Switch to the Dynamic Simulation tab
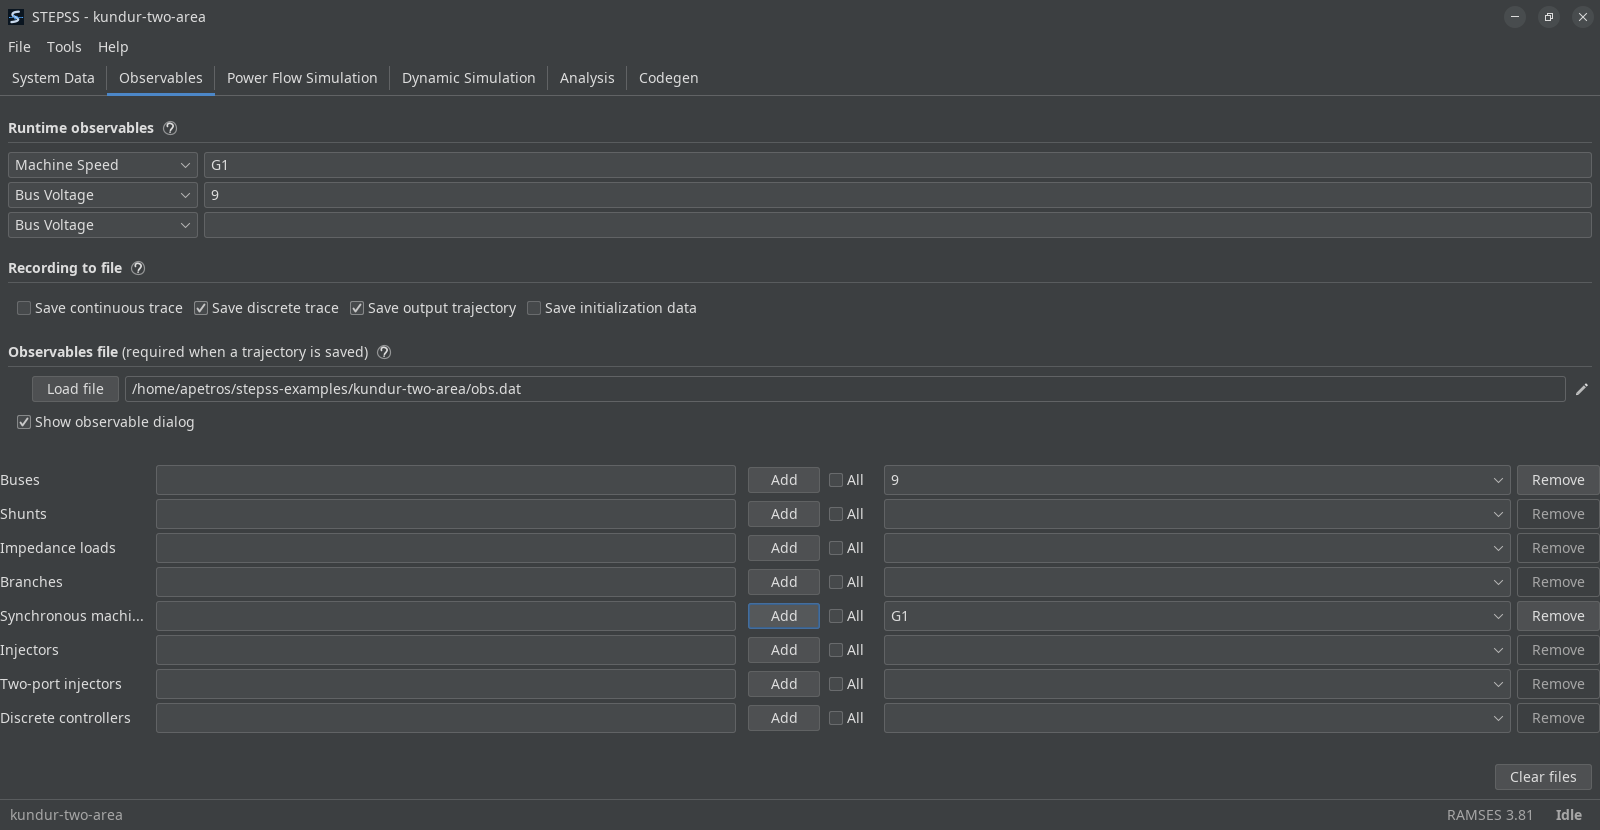Viewport: 1600px width, 830px height. point(469,78)
